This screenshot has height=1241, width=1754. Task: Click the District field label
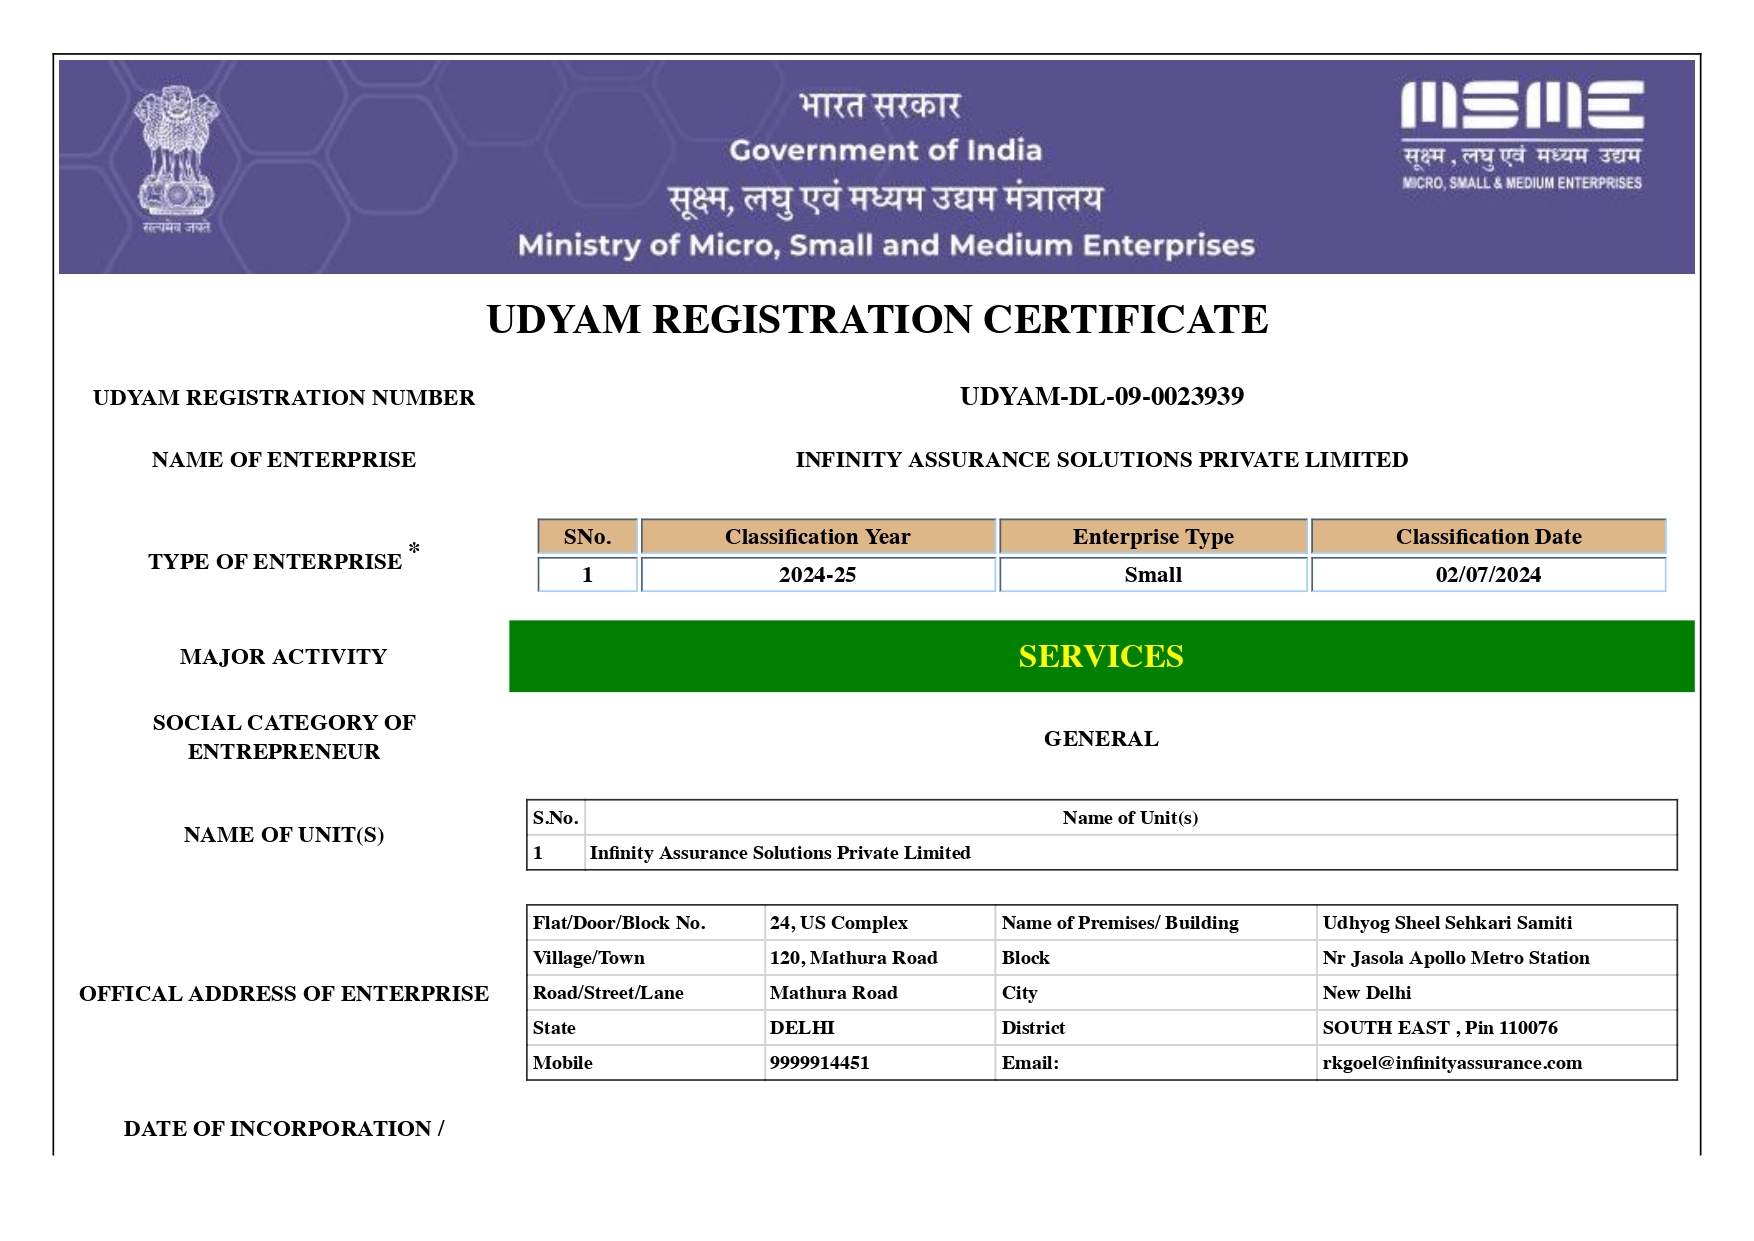coord(1033,1028)
